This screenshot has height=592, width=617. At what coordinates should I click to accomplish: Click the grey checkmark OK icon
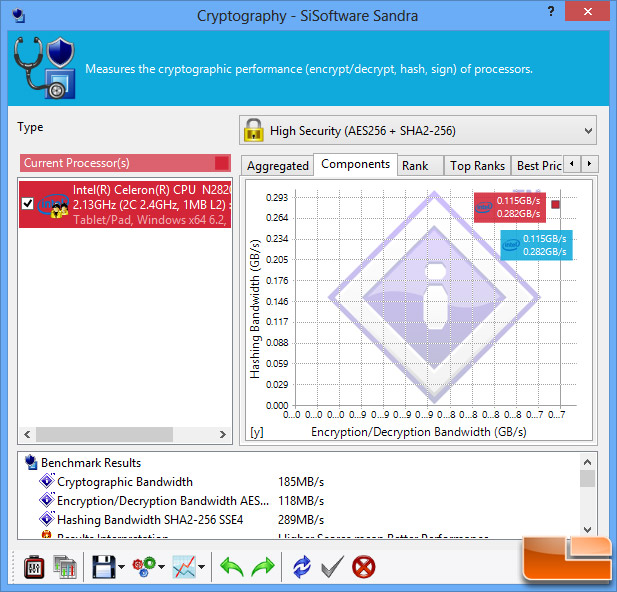(x=333, y=567)
